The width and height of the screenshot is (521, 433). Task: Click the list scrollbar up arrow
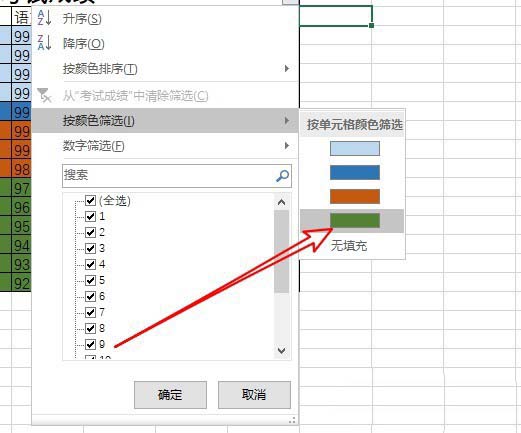281,202
